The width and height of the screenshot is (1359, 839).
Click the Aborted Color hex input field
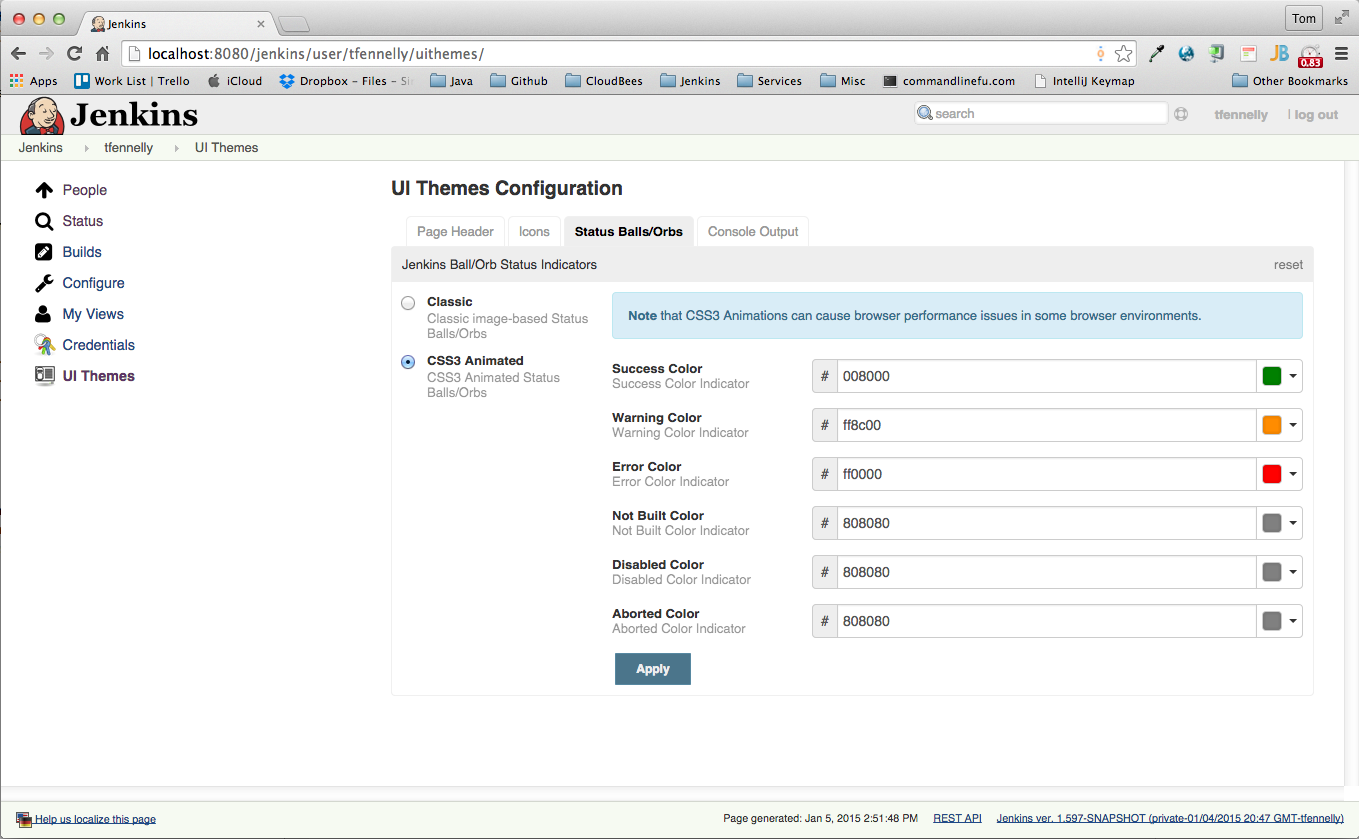click(1047, 621)
